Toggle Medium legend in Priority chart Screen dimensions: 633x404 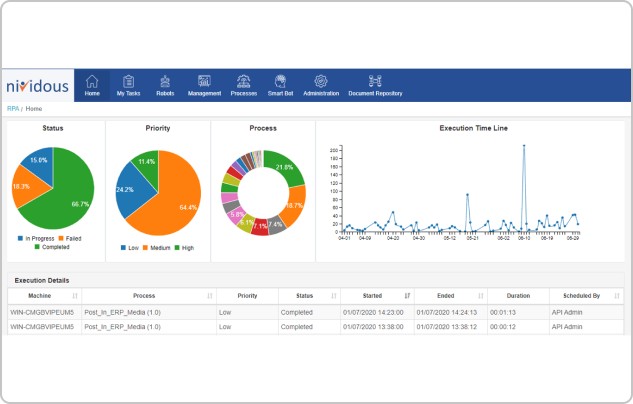[x=156, y=248]
